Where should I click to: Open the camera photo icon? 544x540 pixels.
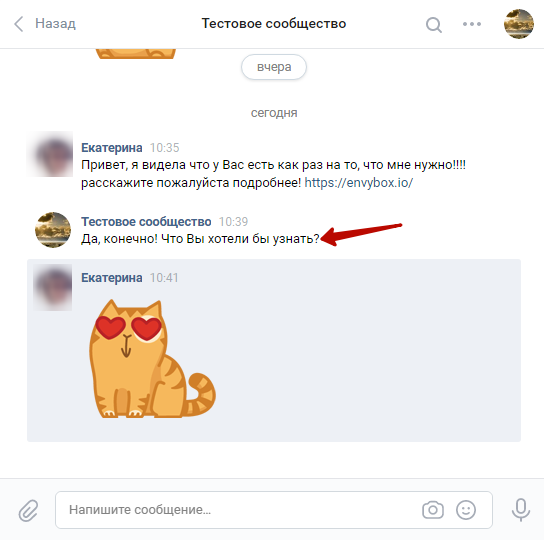coord(433,510)
